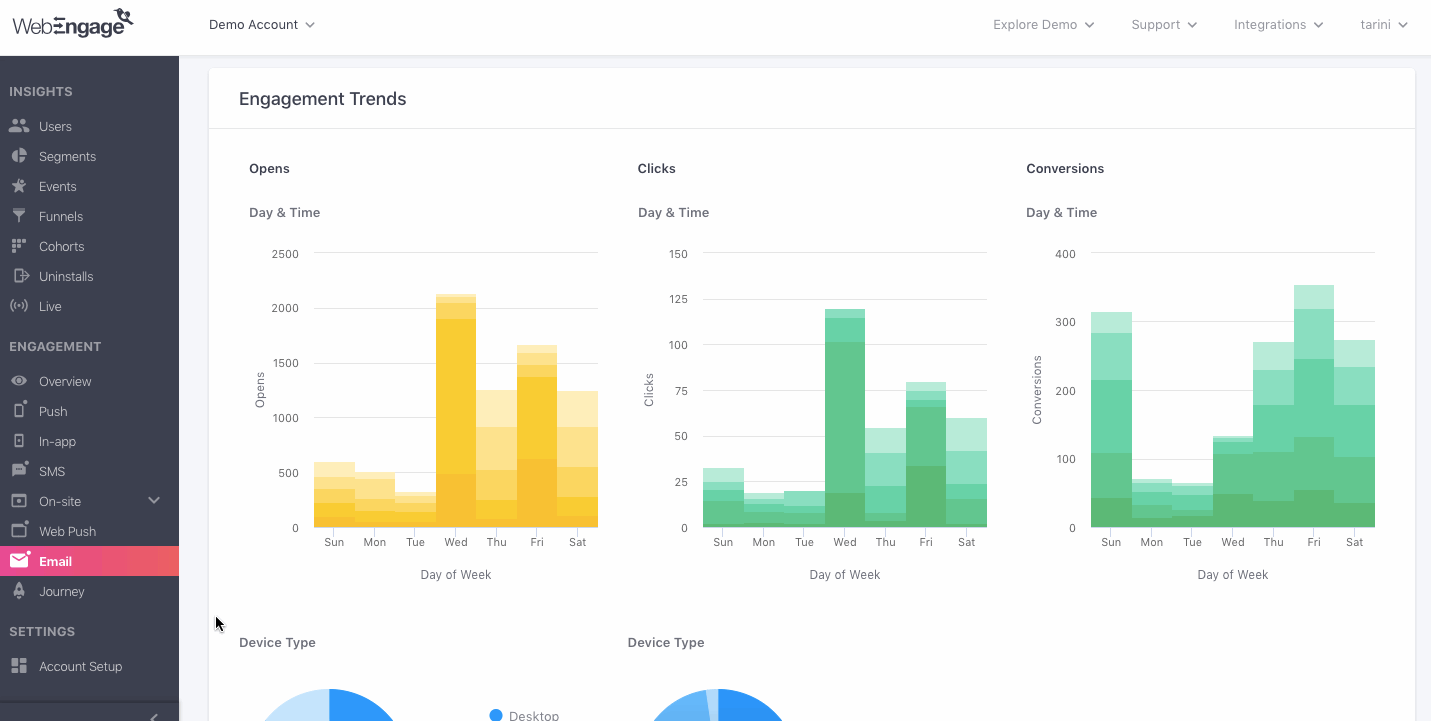
Task: Expand the On-site submenu chevron
Action: tap(154, 500)
